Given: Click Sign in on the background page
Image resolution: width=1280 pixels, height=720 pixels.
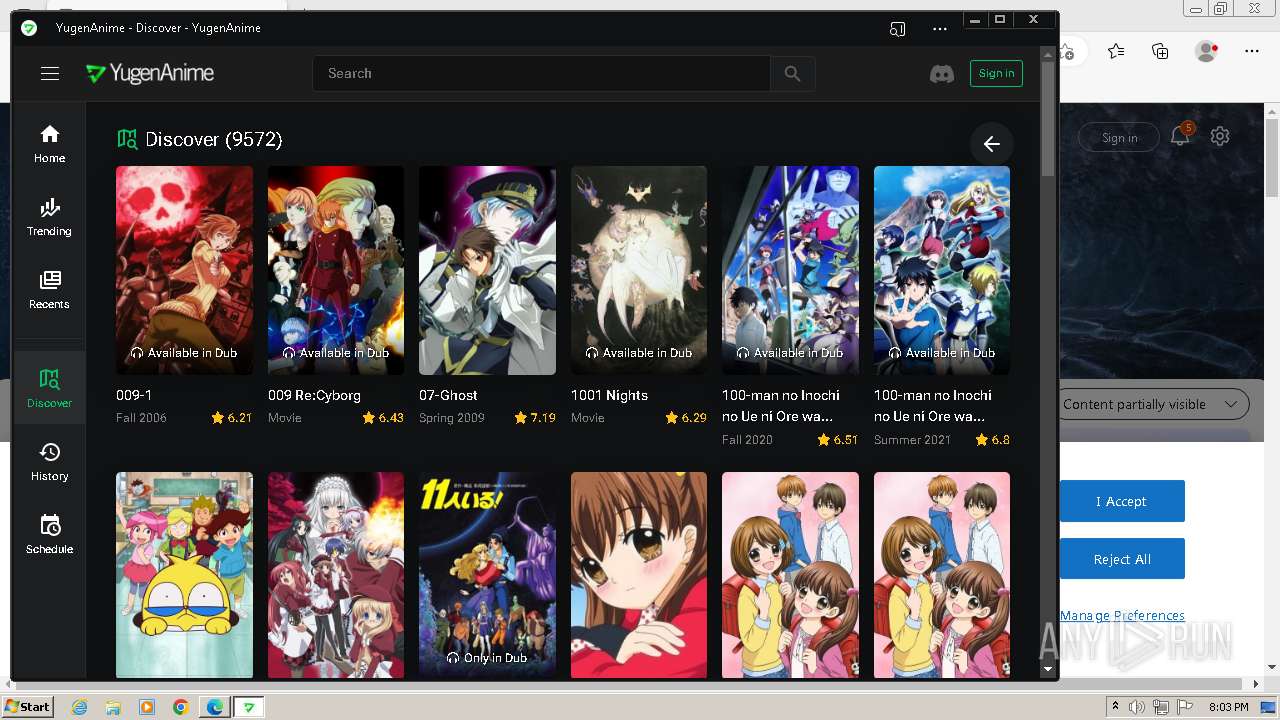Looking at the screenshot, I should 1119,138.
